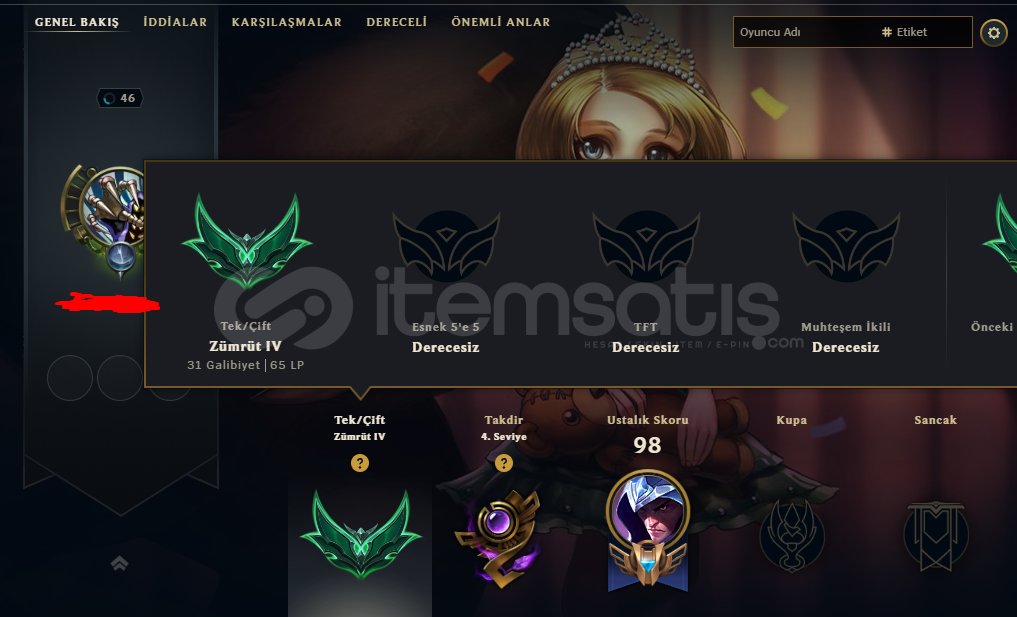Open the Karşılaşmalar tab
The image size is (1017, 617).
pyautogui.click(x=287, y=22)
